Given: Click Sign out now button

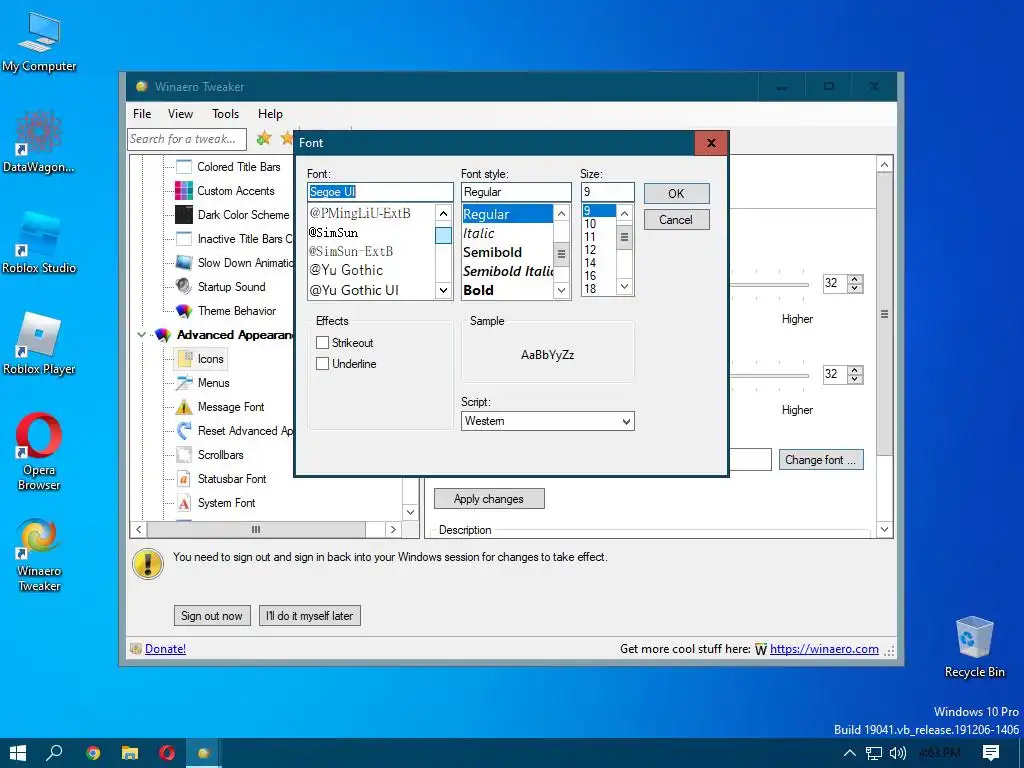Looking at the screenshot, I should click(x=212, y=616).
